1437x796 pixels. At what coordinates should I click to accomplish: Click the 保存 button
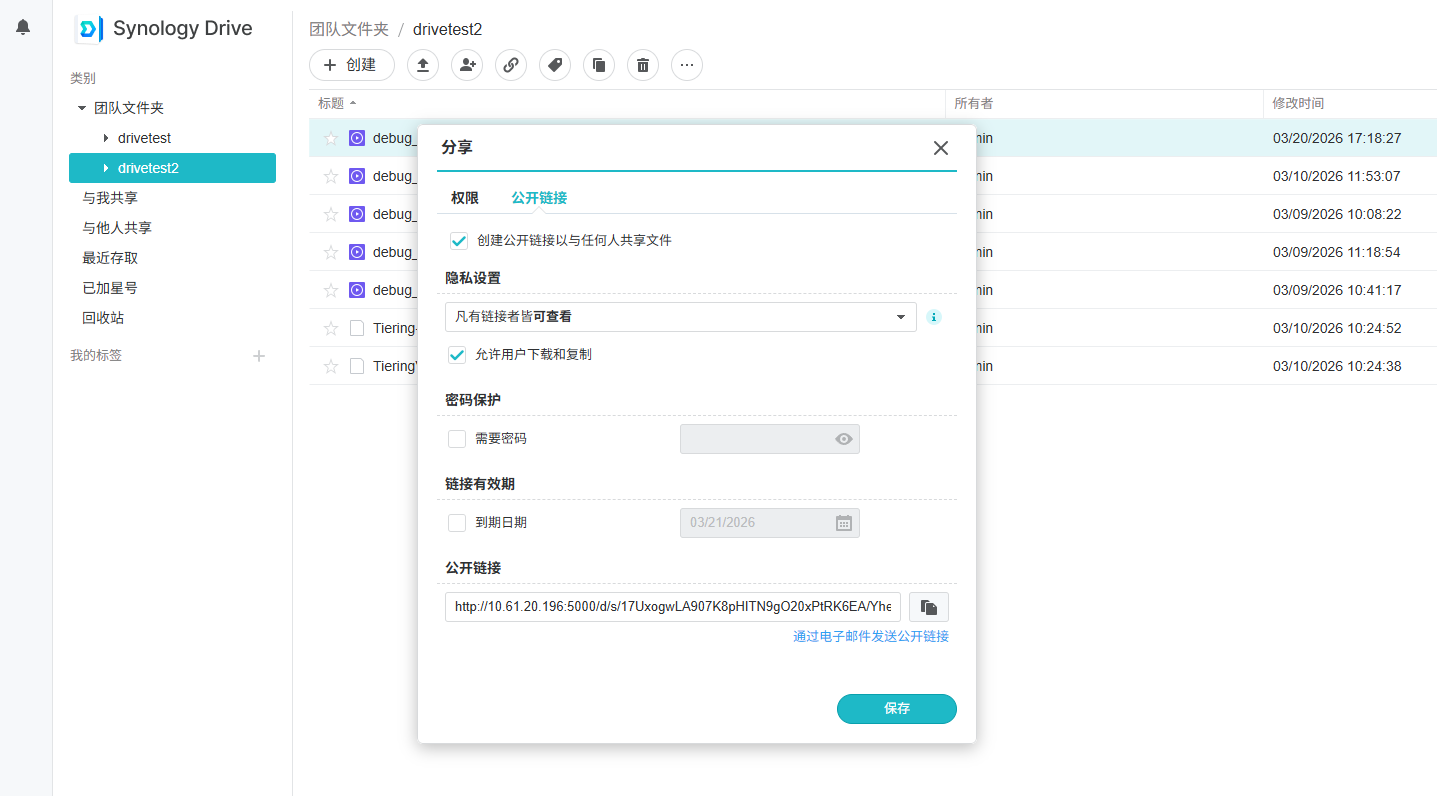click(896, 708)
